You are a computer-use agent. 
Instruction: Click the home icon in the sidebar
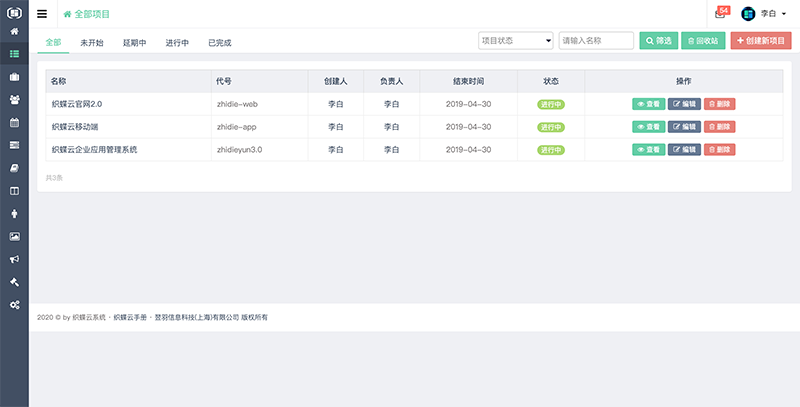(14, 32)
